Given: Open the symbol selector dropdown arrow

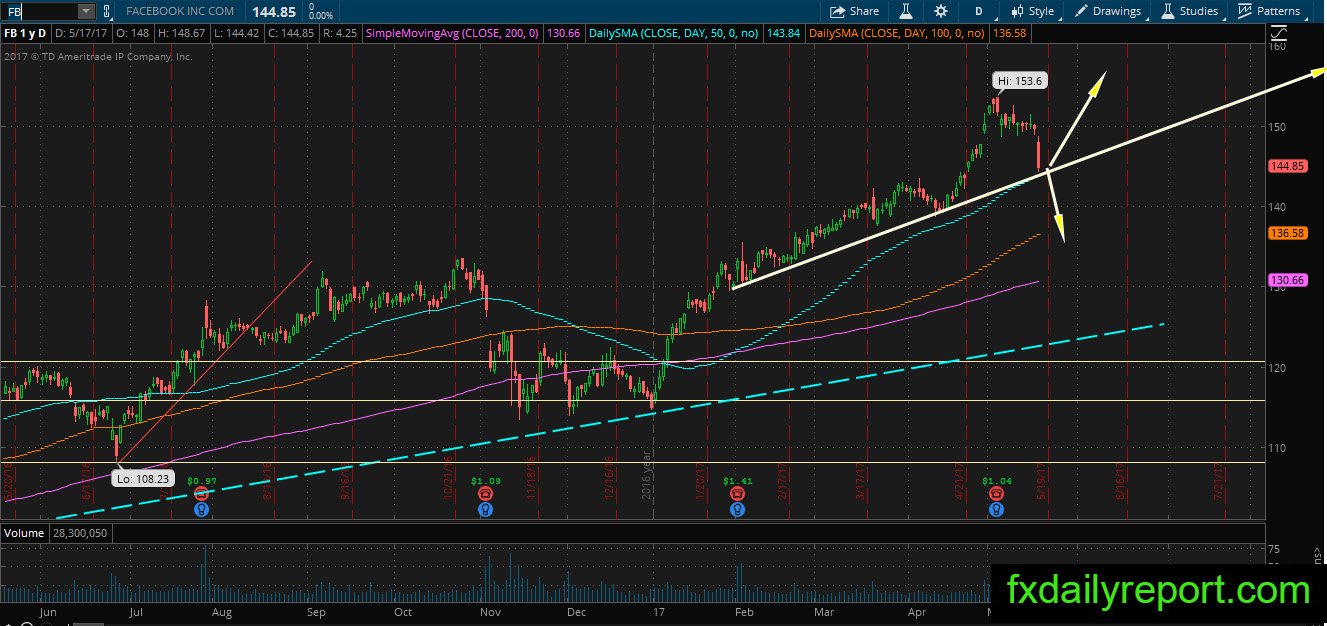Looking at the screenshot, I should 85,11.
